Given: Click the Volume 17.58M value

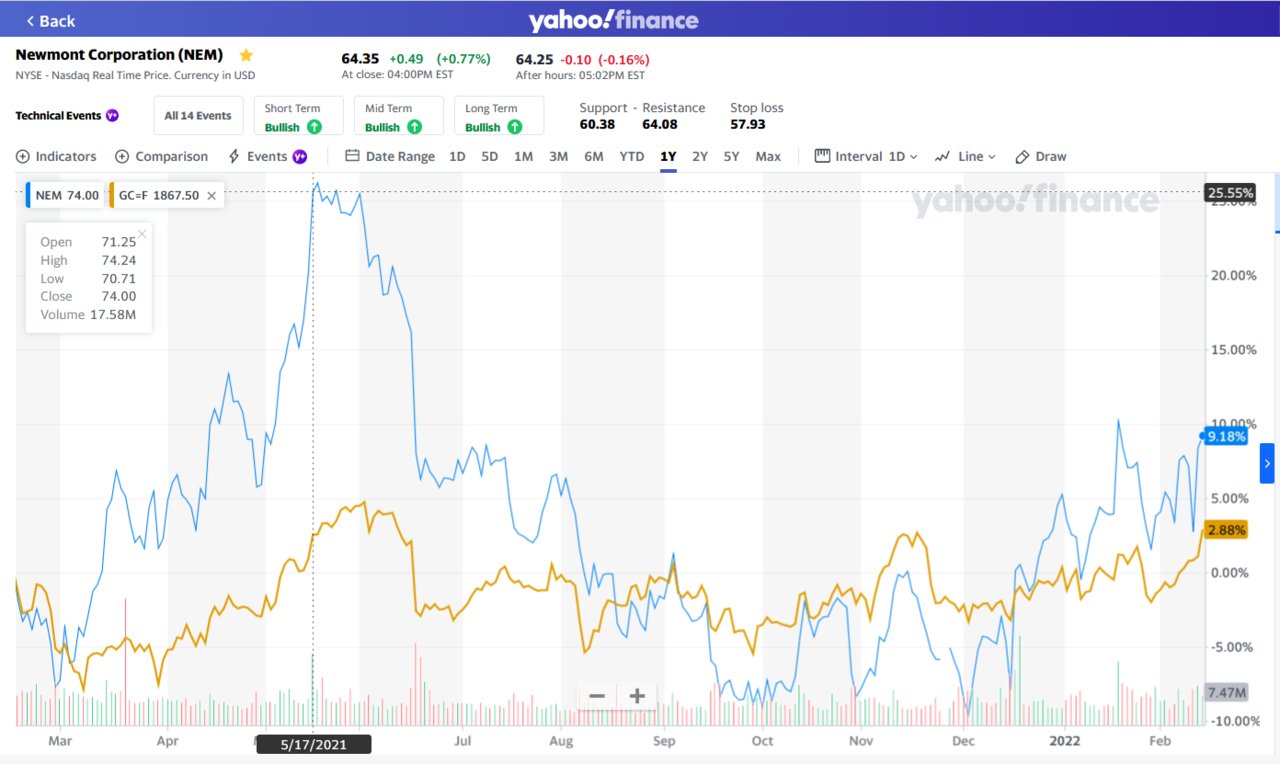Looking at the screenshot, I should (x=113, y=315).
